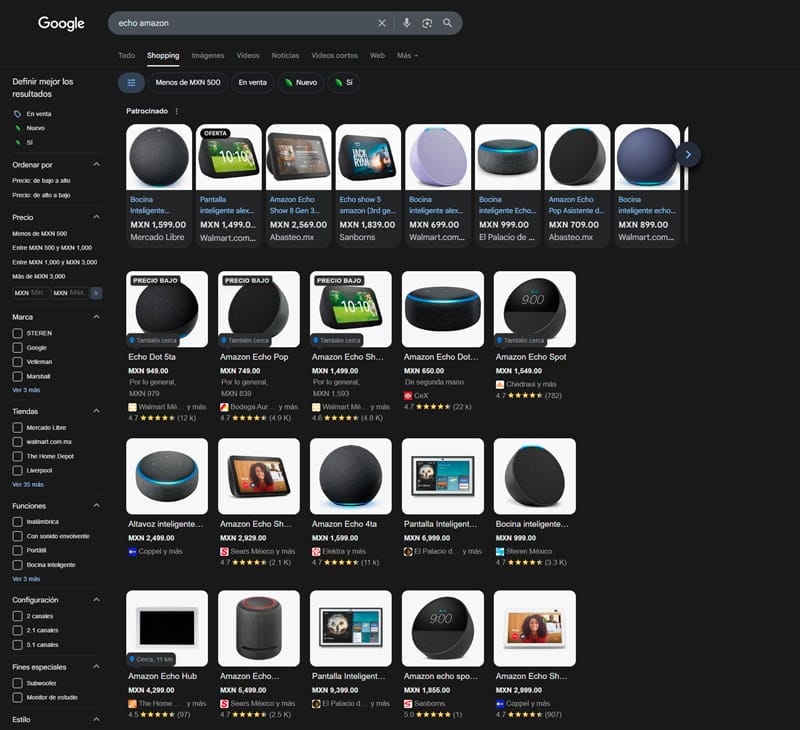The height and width of the screenshot is (730, 800).
Task: Check the Monitor de estudio checkbox
Action: [x=17, y=697]
